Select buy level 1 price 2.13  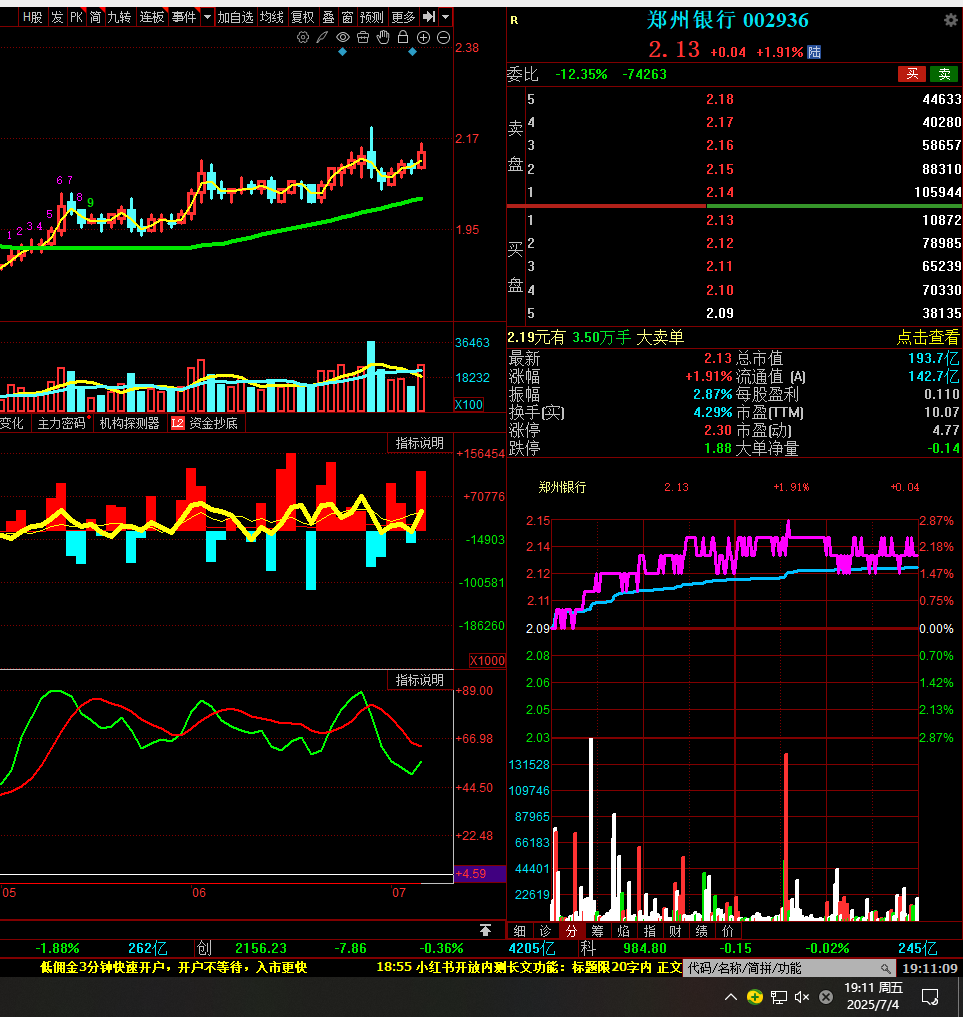tap(720, 220)
